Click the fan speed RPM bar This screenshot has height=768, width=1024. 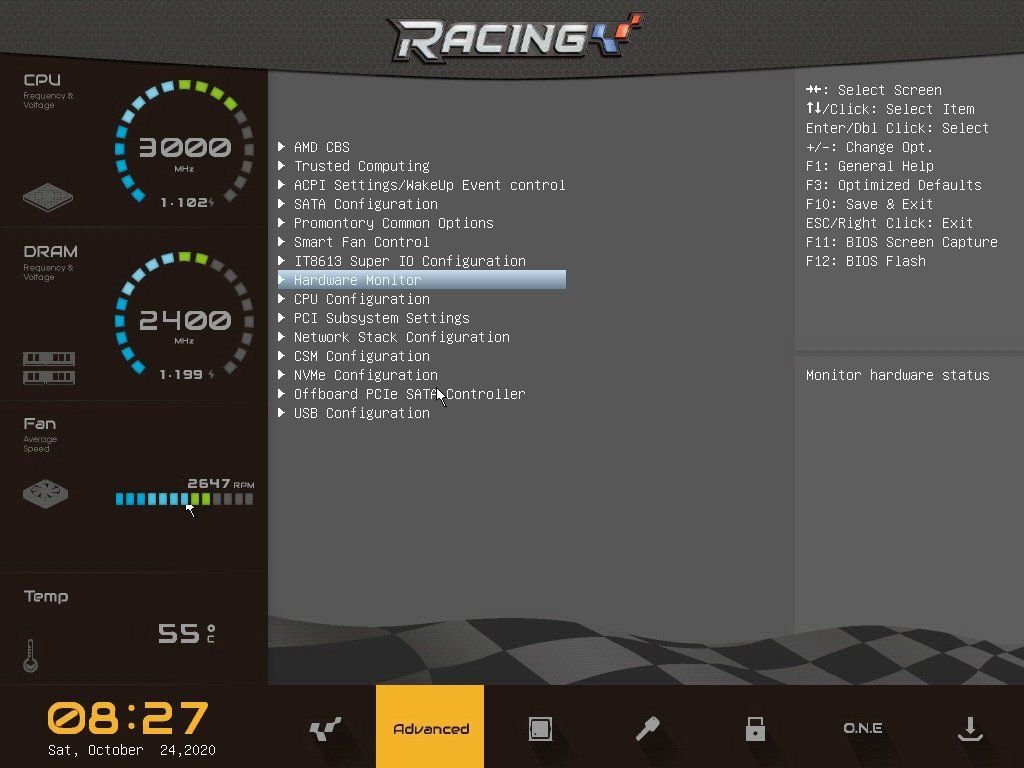click(184, 499)
